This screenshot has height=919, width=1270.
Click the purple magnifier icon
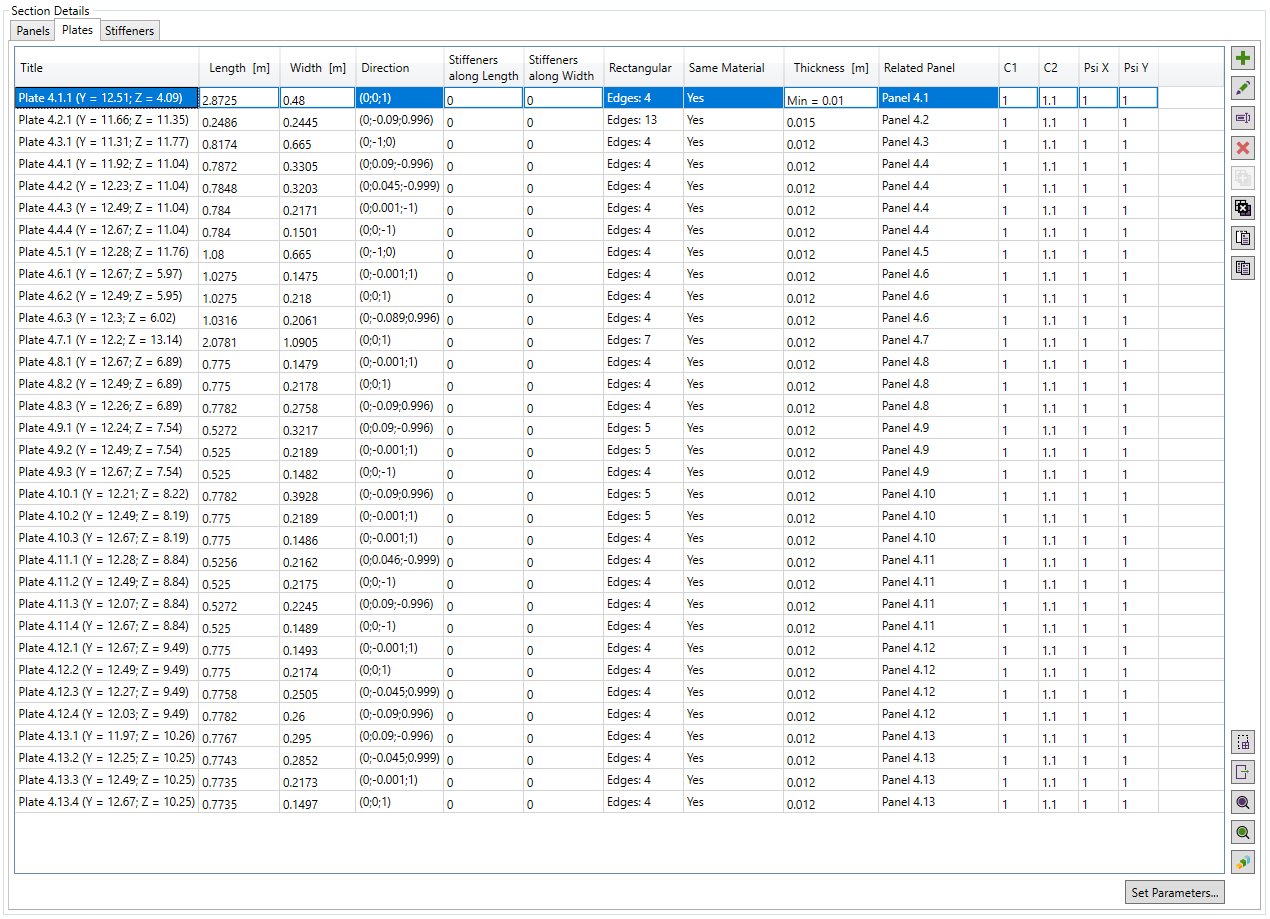tap(1243, 802)
